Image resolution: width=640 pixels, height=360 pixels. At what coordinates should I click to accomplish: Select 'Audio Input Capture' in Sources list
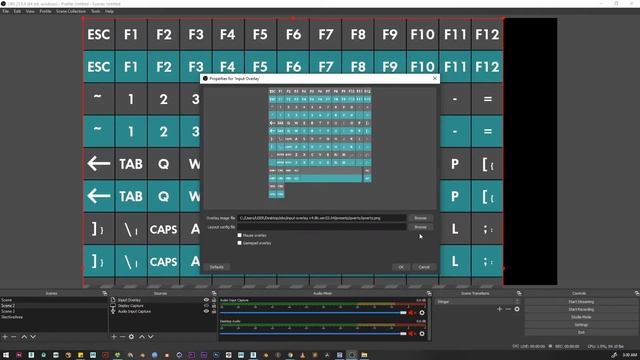click(x=134, y=311)
